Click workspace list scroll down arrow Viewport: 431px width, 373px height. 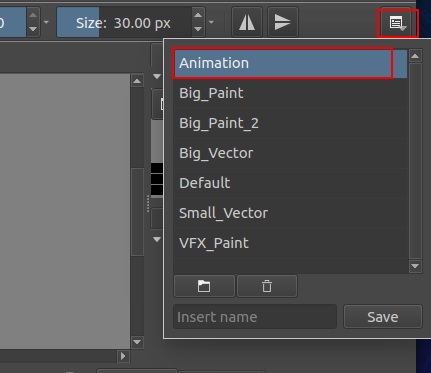pyautogui.click(x=415, y=266)
